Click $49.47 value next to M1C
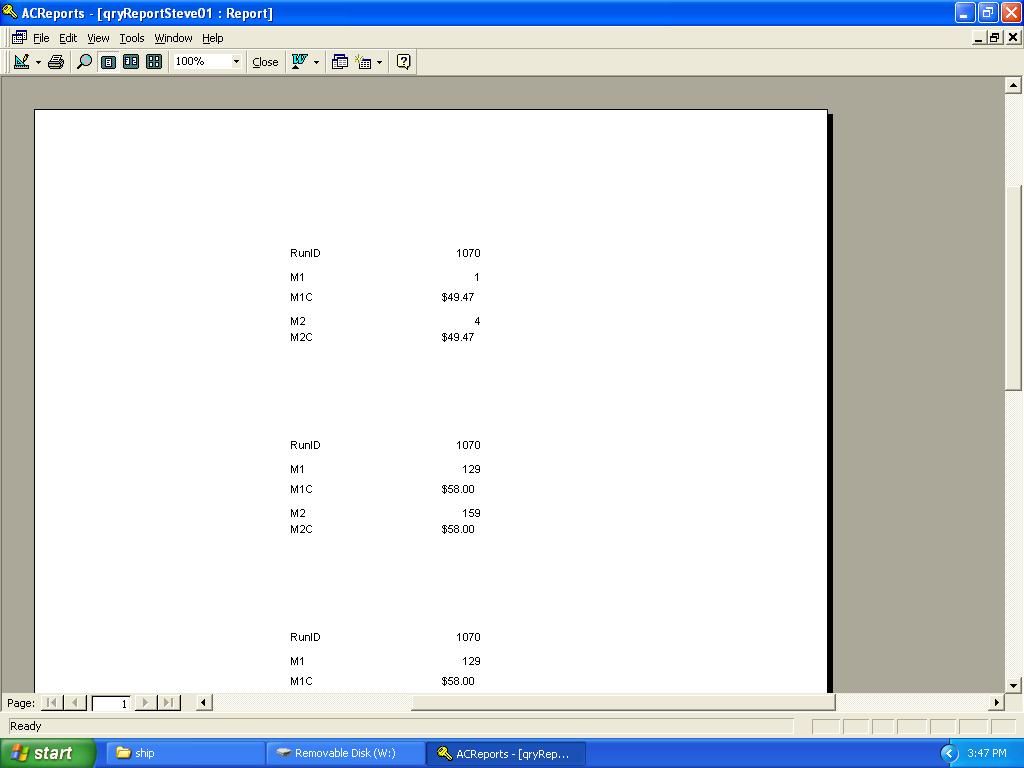The image size is (1024, 768). coord(458,297)
